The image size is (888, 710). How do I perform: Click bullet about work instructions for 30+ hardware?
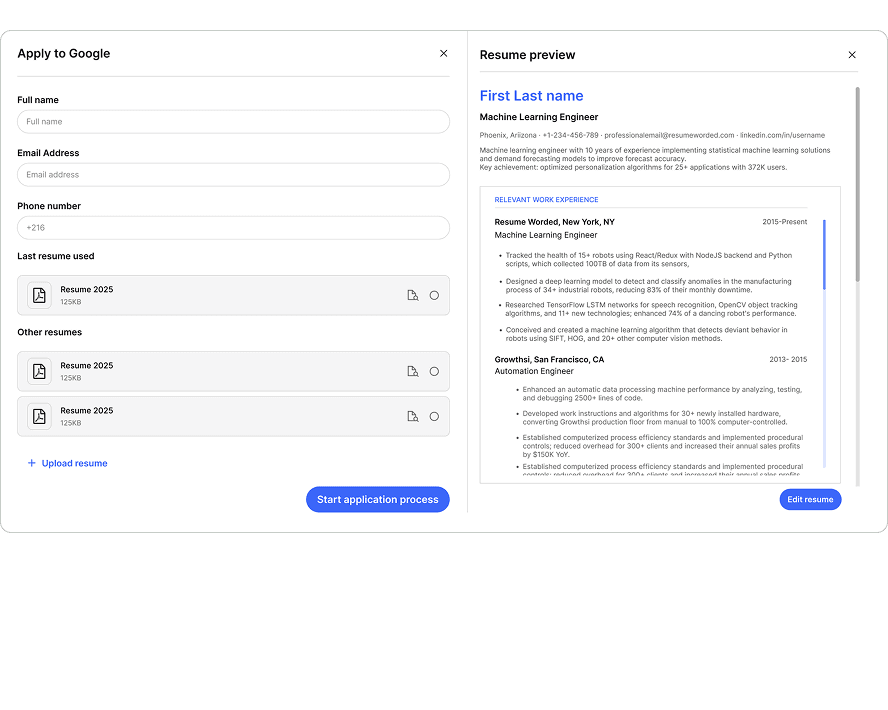click(x=654, y=418)
